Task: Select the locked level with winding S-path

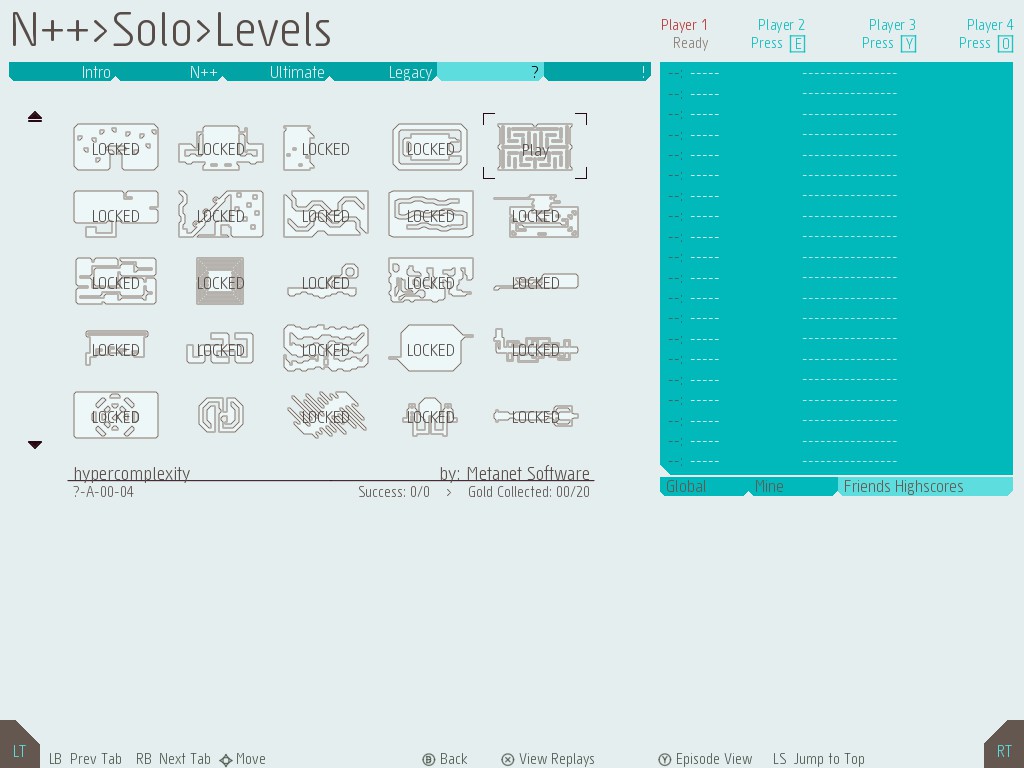Action: click(430, 214)
